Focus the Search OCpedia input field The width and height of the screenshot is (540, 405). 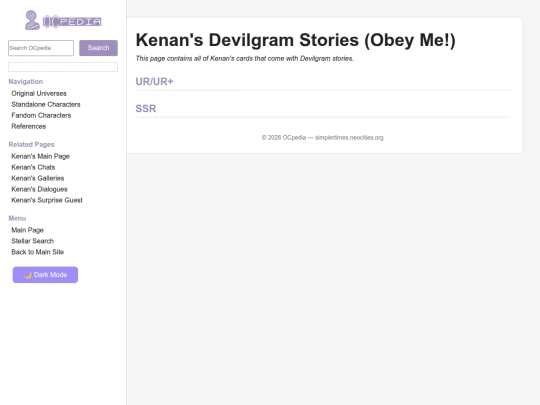tap(41, 48)
